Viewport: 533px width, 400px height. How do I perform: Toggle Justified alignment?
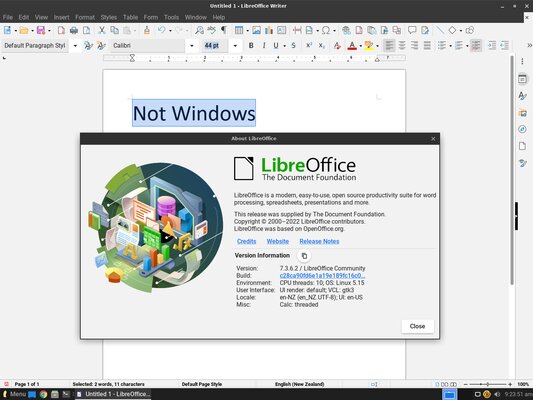click(427, 46)
